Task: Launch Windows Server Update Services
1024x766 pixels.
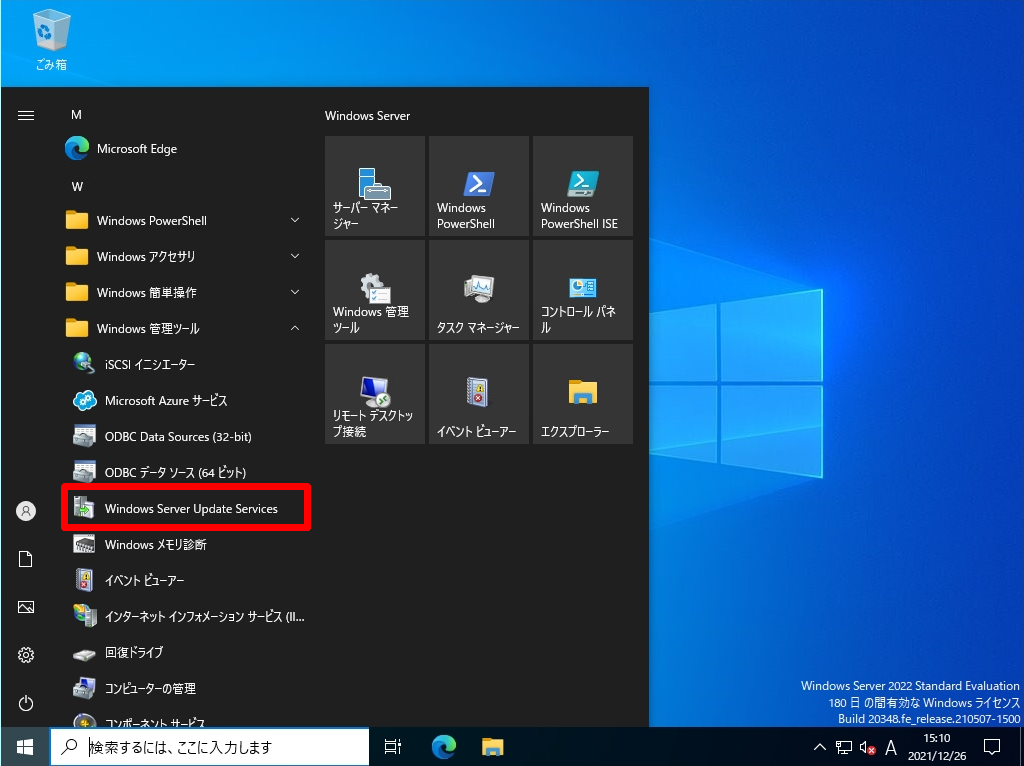Action: tap(185, 508)
